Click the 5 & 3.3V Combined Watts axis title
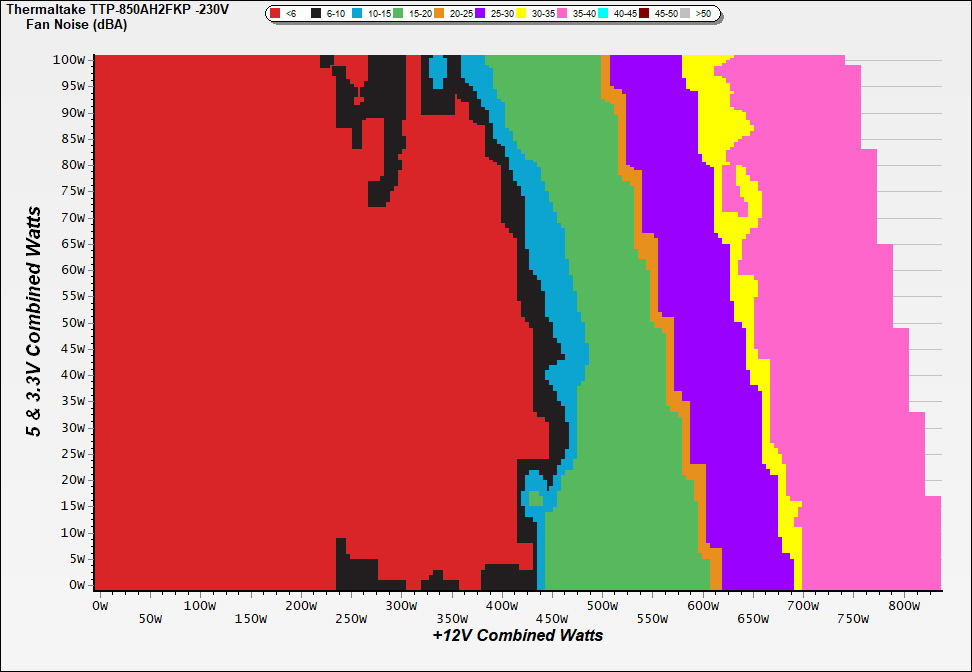This screenshot has width=972, height=672. (x=35, y=322)
